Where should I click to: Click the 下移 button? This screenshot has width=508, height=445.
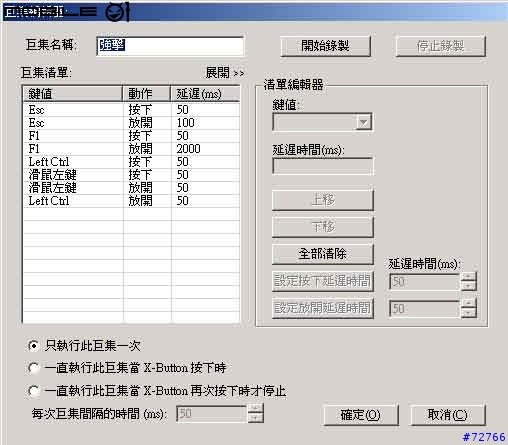[x=323, y=227]
